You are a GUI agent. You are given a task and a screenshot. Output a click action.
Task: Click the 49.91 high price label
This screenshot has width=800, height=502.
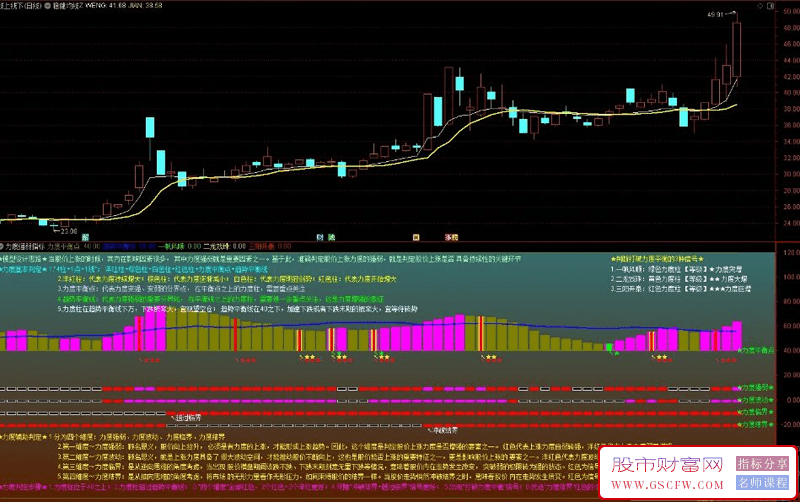click(x=715, y=14)
